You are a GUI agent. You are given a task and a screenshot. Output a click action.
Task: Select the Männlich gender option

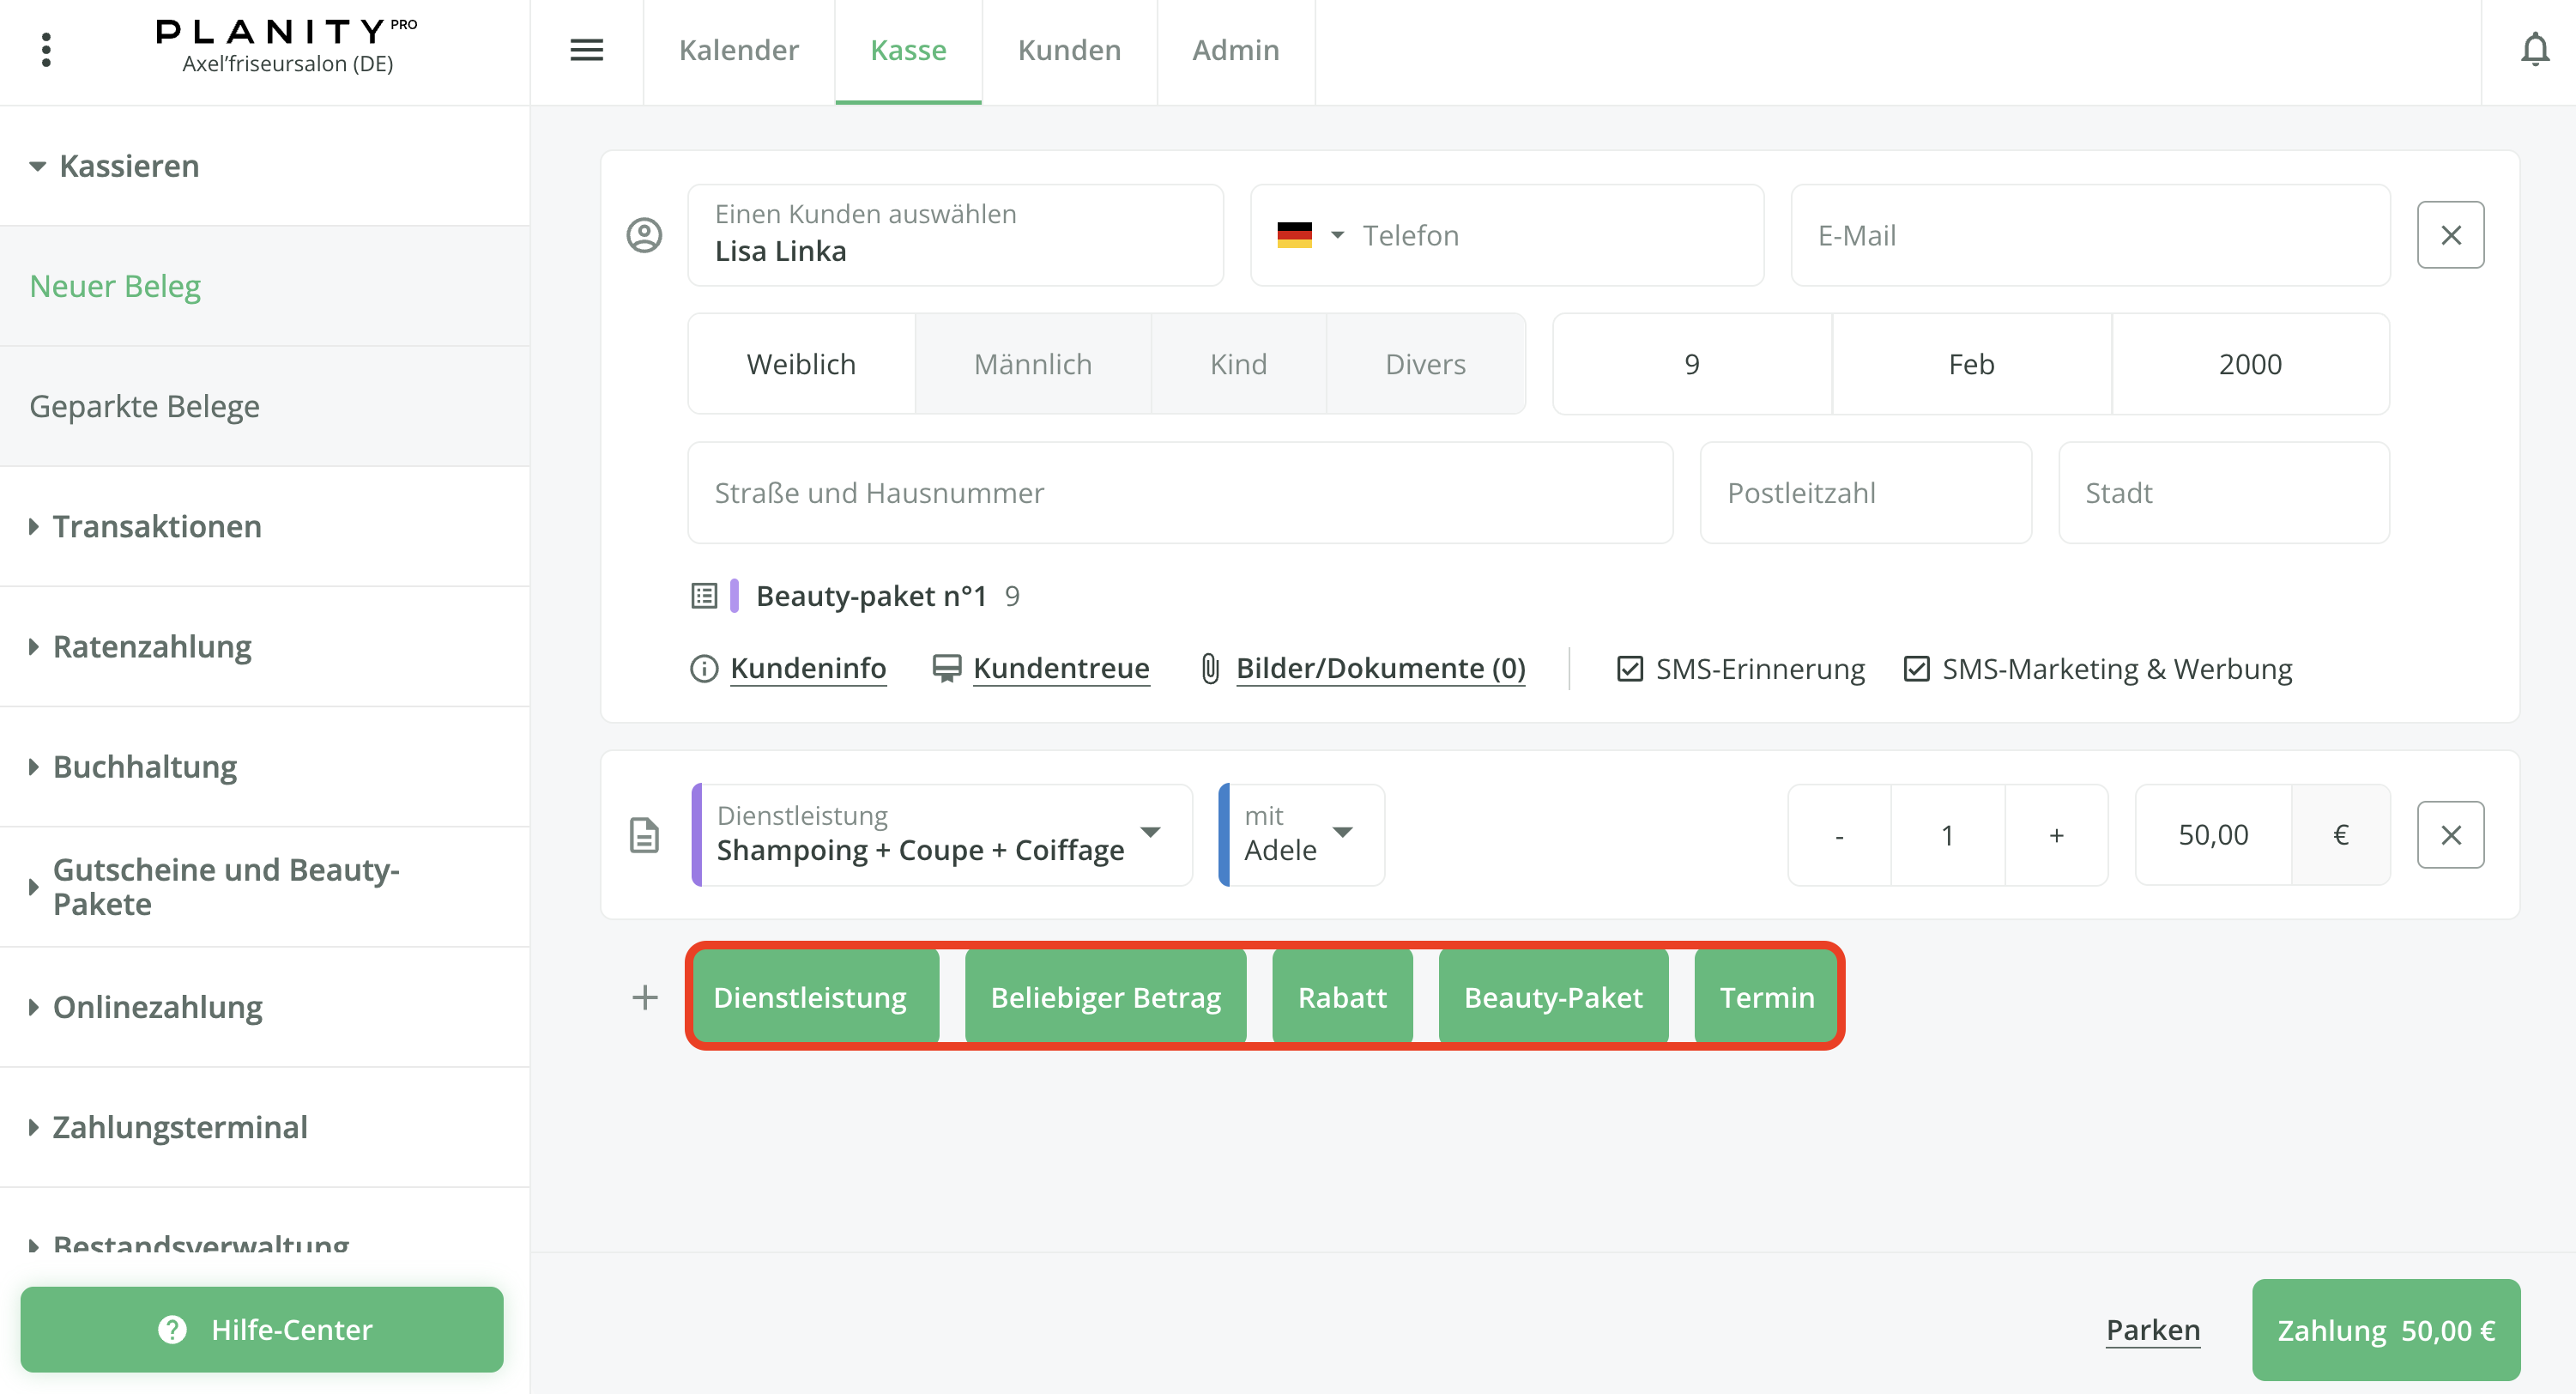pyautogui.click(x=1032, y=364)
